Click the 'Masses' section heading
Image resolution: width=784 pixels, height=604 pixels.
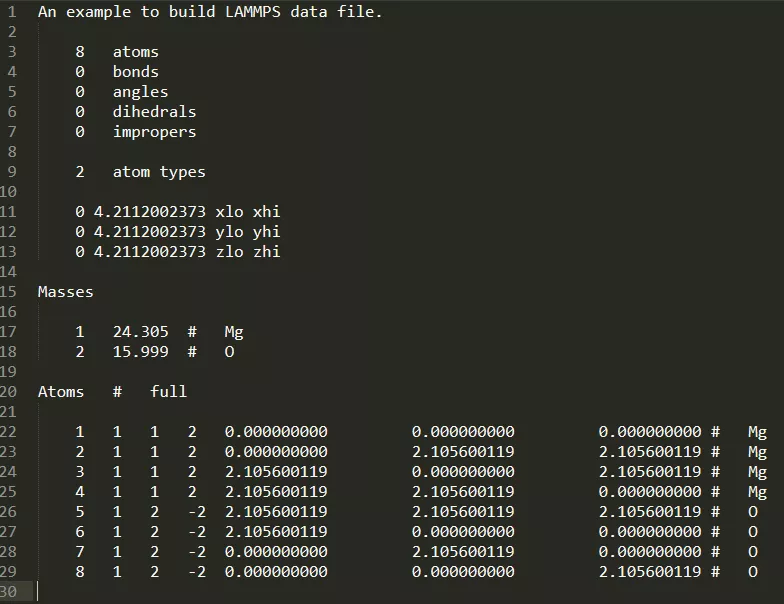(66, 292)
